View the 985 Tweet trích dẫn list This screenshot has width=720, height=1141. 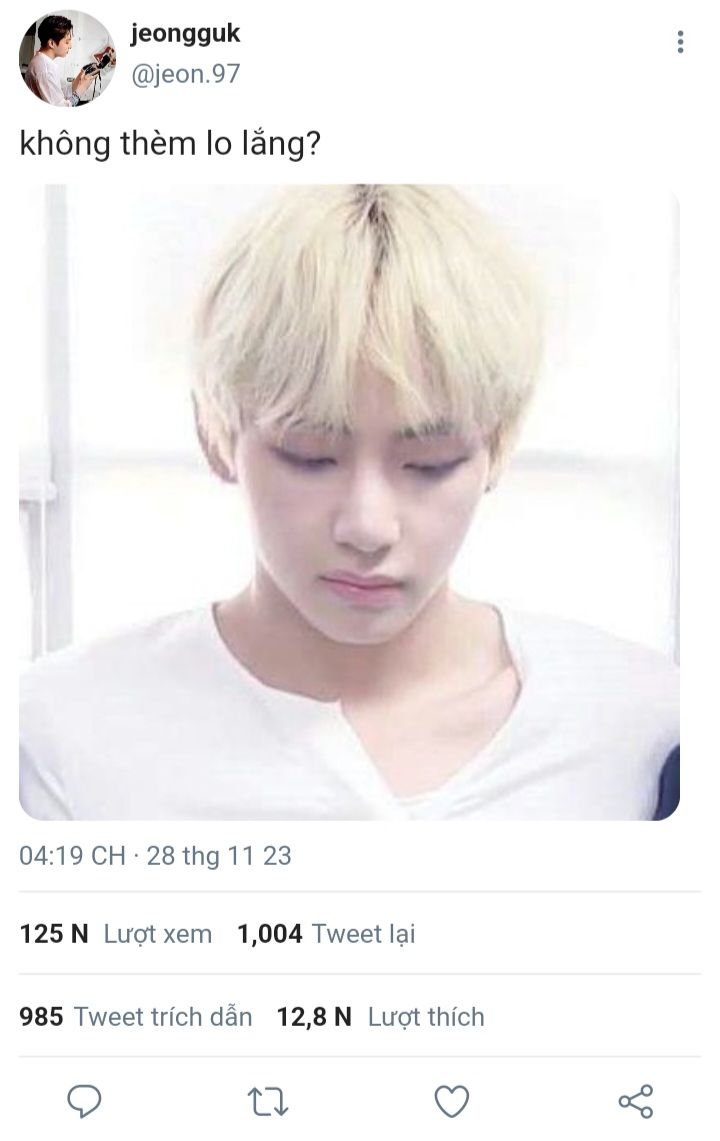[x=135, y=1017]
